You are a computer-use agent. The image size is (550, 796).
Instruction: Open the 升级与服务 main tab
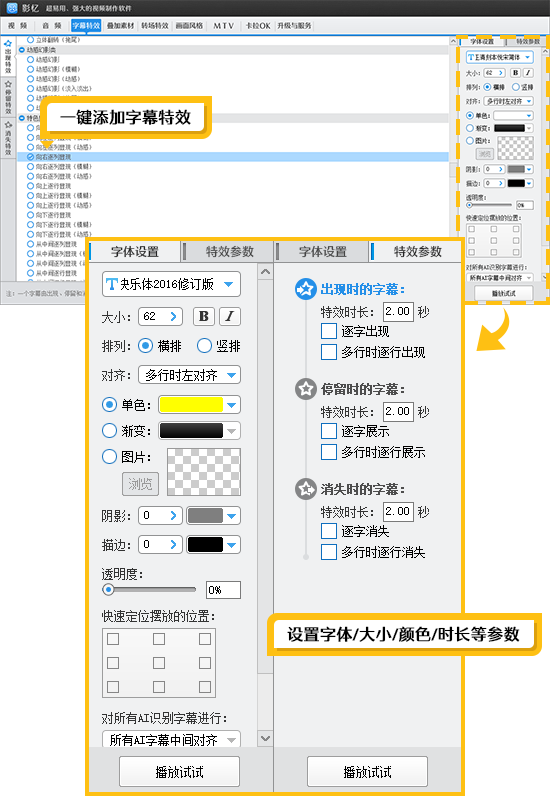(x=294, y=25)
